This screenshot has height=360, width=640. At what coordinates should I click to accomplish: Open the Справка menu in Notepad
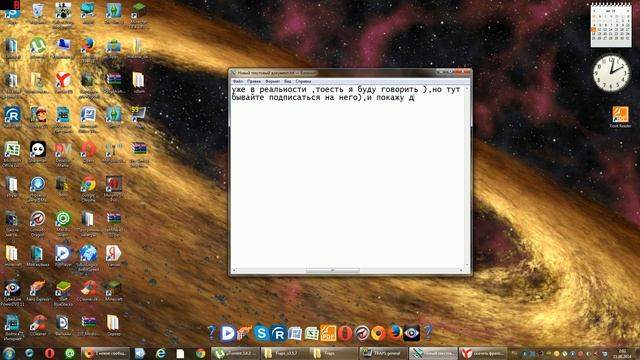coord(303,81)
